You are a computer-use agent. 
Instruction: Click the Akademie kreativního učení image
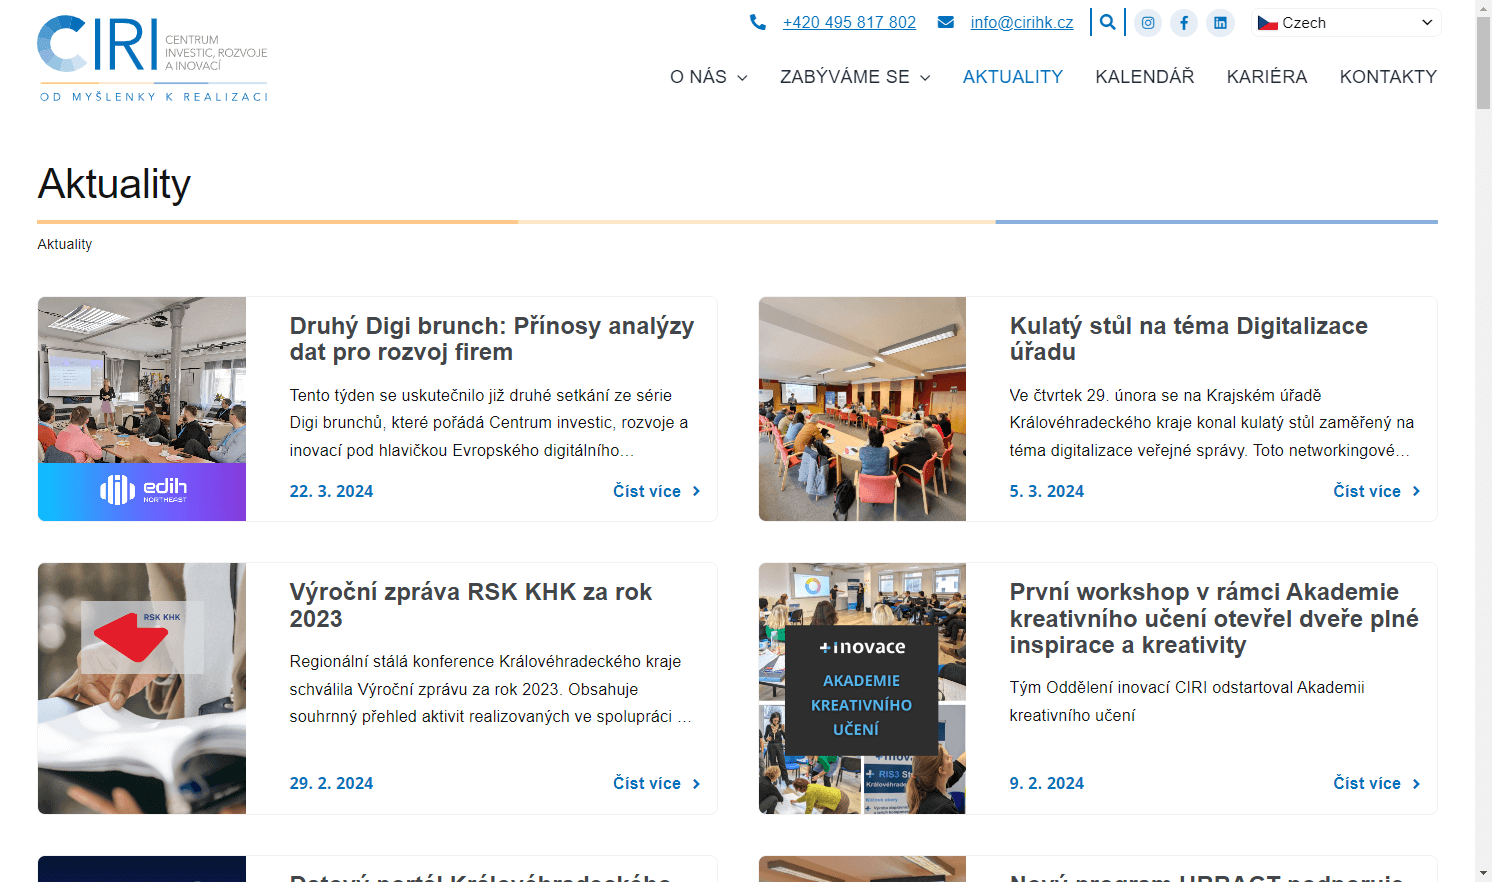[x=862, y=688]
